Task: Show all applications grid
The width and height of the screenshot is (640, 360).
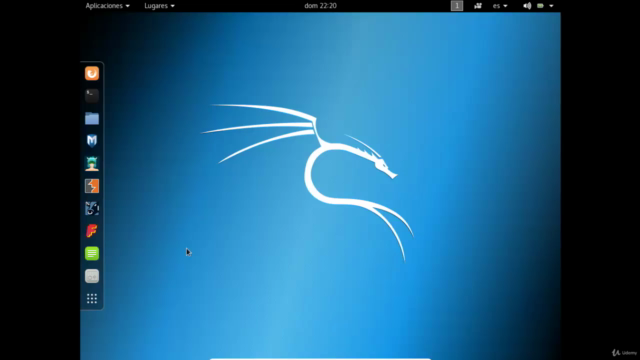Action: (92, 299)
